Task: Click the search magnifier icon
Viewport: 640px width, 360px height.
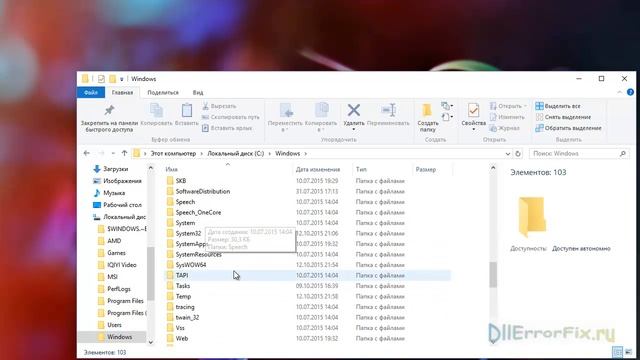Action: click(623, 154)
